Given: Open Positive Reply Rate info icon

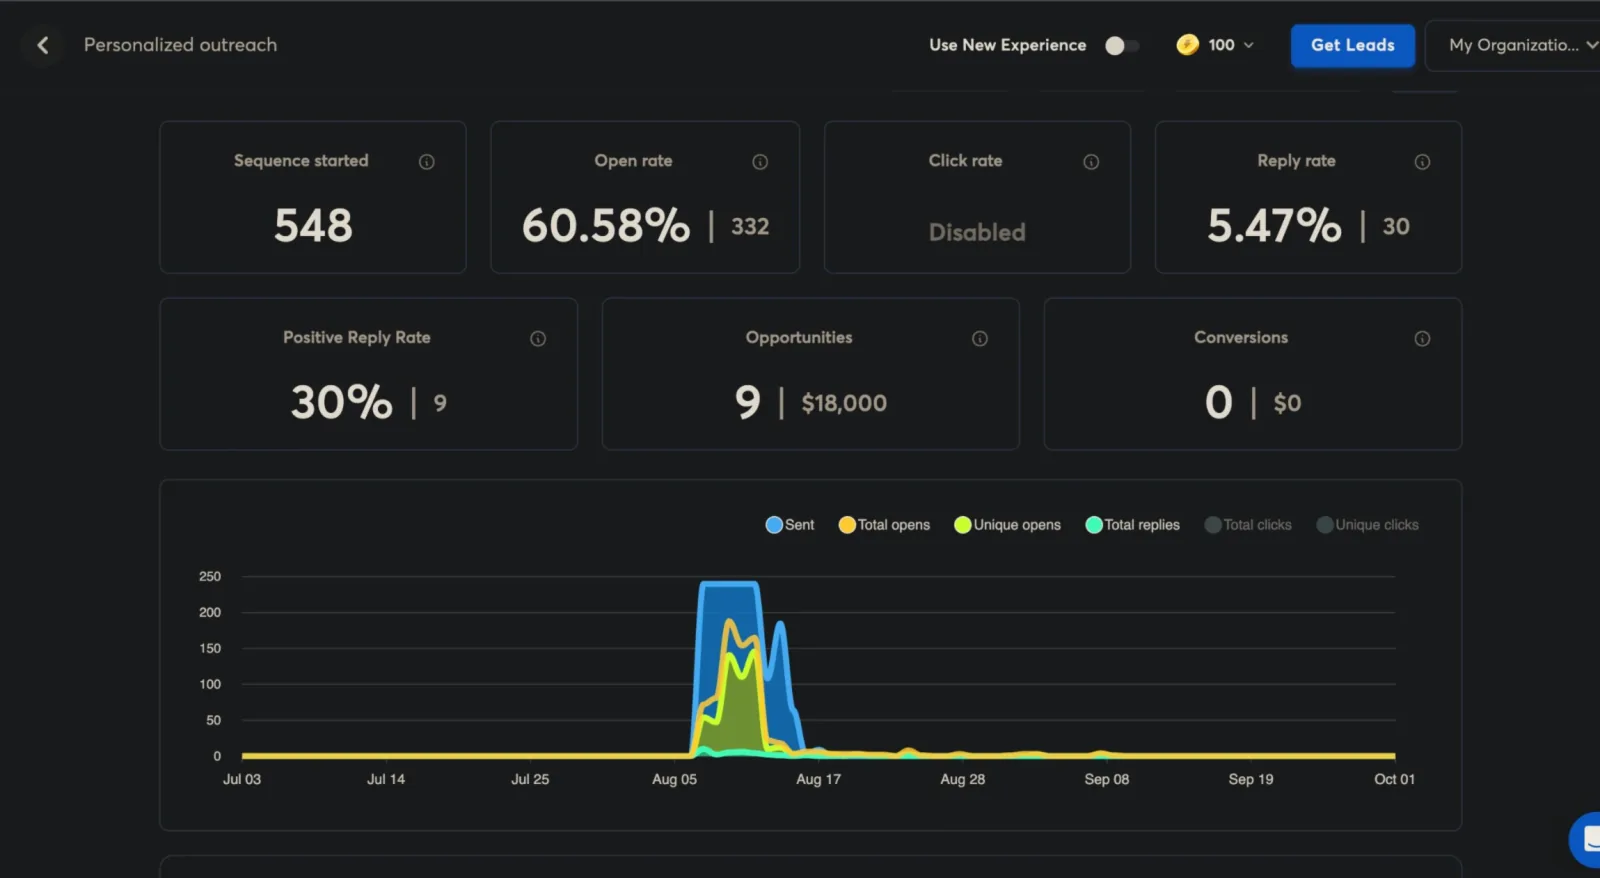Looking at the screenshot, I should point(538,339).
